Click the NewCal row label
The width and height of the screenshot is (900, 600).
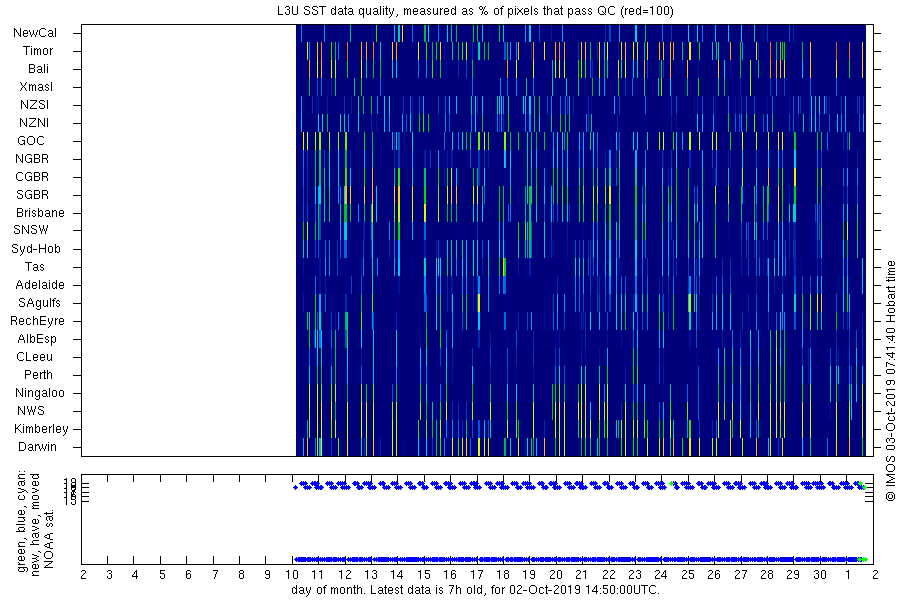[35, 33]
